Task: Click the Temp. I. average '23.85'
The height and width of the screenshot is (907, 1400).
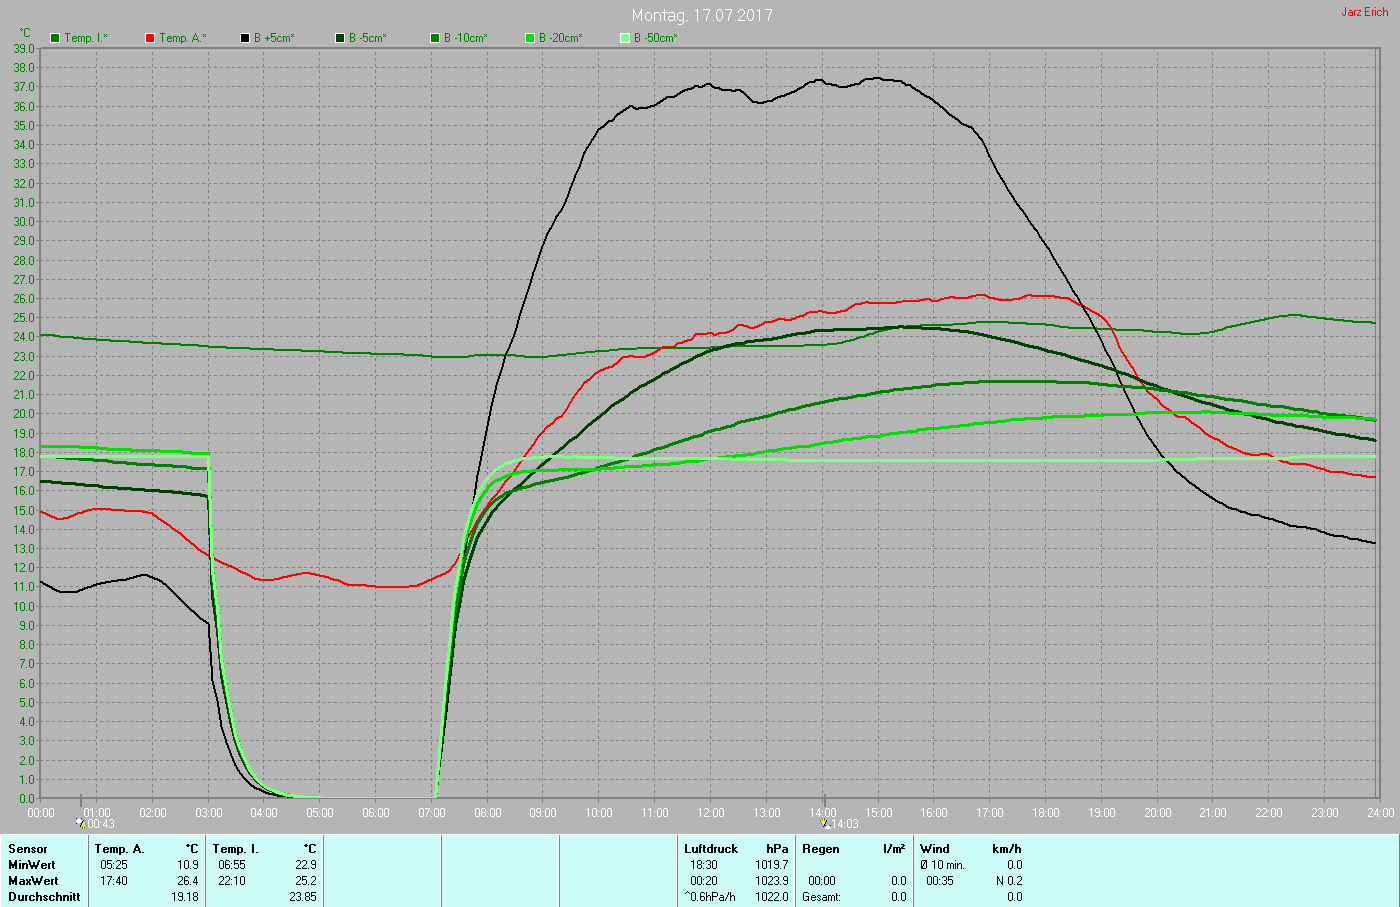Action: pos(302,897)
